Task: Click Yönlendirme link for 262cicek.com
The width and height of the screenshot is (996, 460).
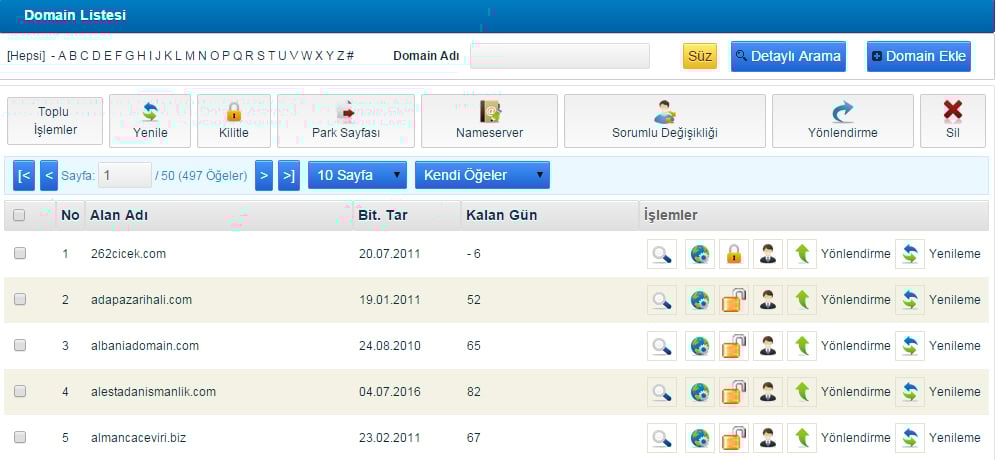Action: pyautogui.click(x=856, y=254)
